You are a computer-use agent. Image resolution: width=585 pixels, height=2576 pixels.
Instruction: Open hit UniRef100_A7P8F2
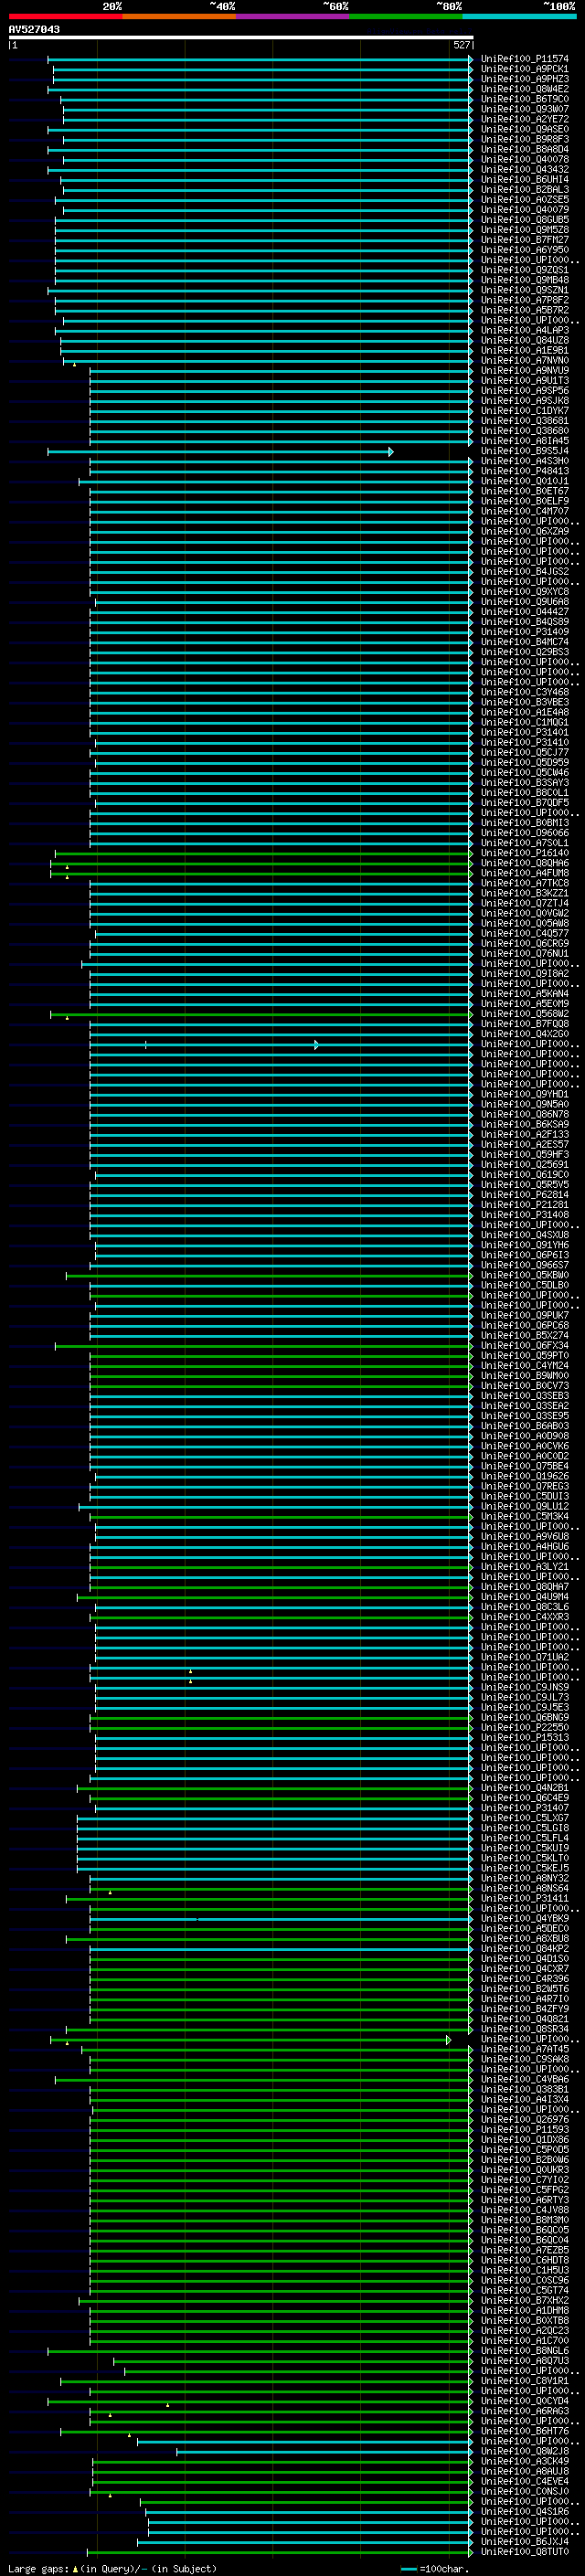tap(525, 300)
